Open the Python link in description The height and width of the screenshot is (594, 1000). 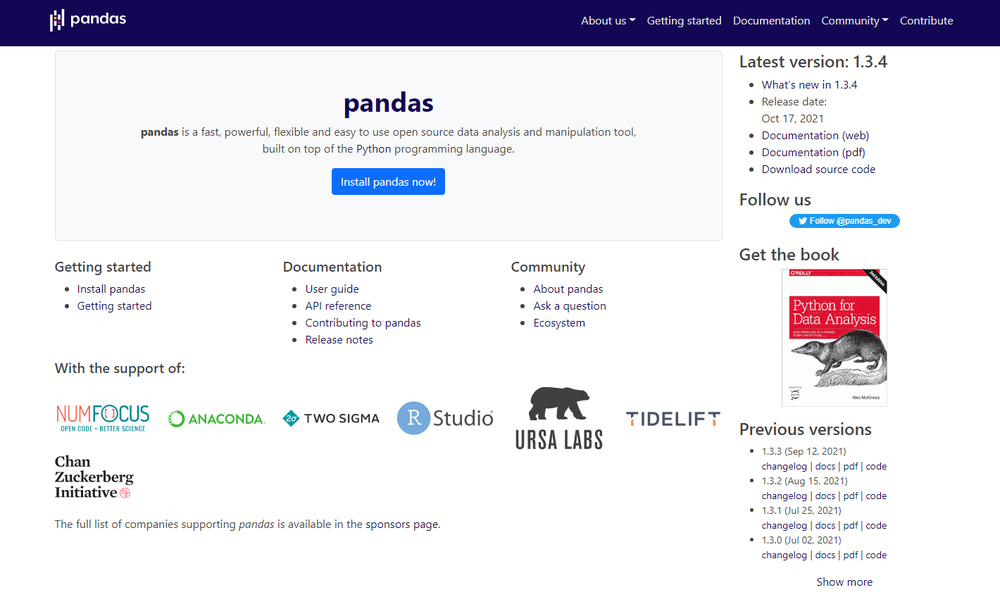pyautogui.click(x=374, y=149)
